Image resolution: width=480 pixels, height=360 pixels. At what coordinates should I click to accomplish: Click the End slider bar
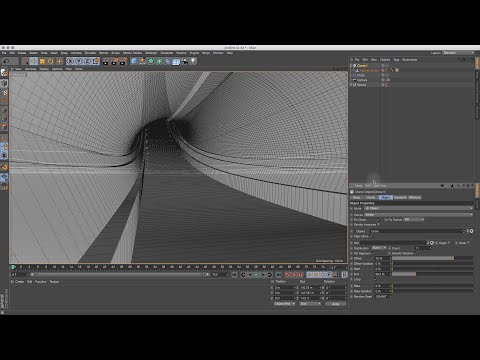(432, 274)
